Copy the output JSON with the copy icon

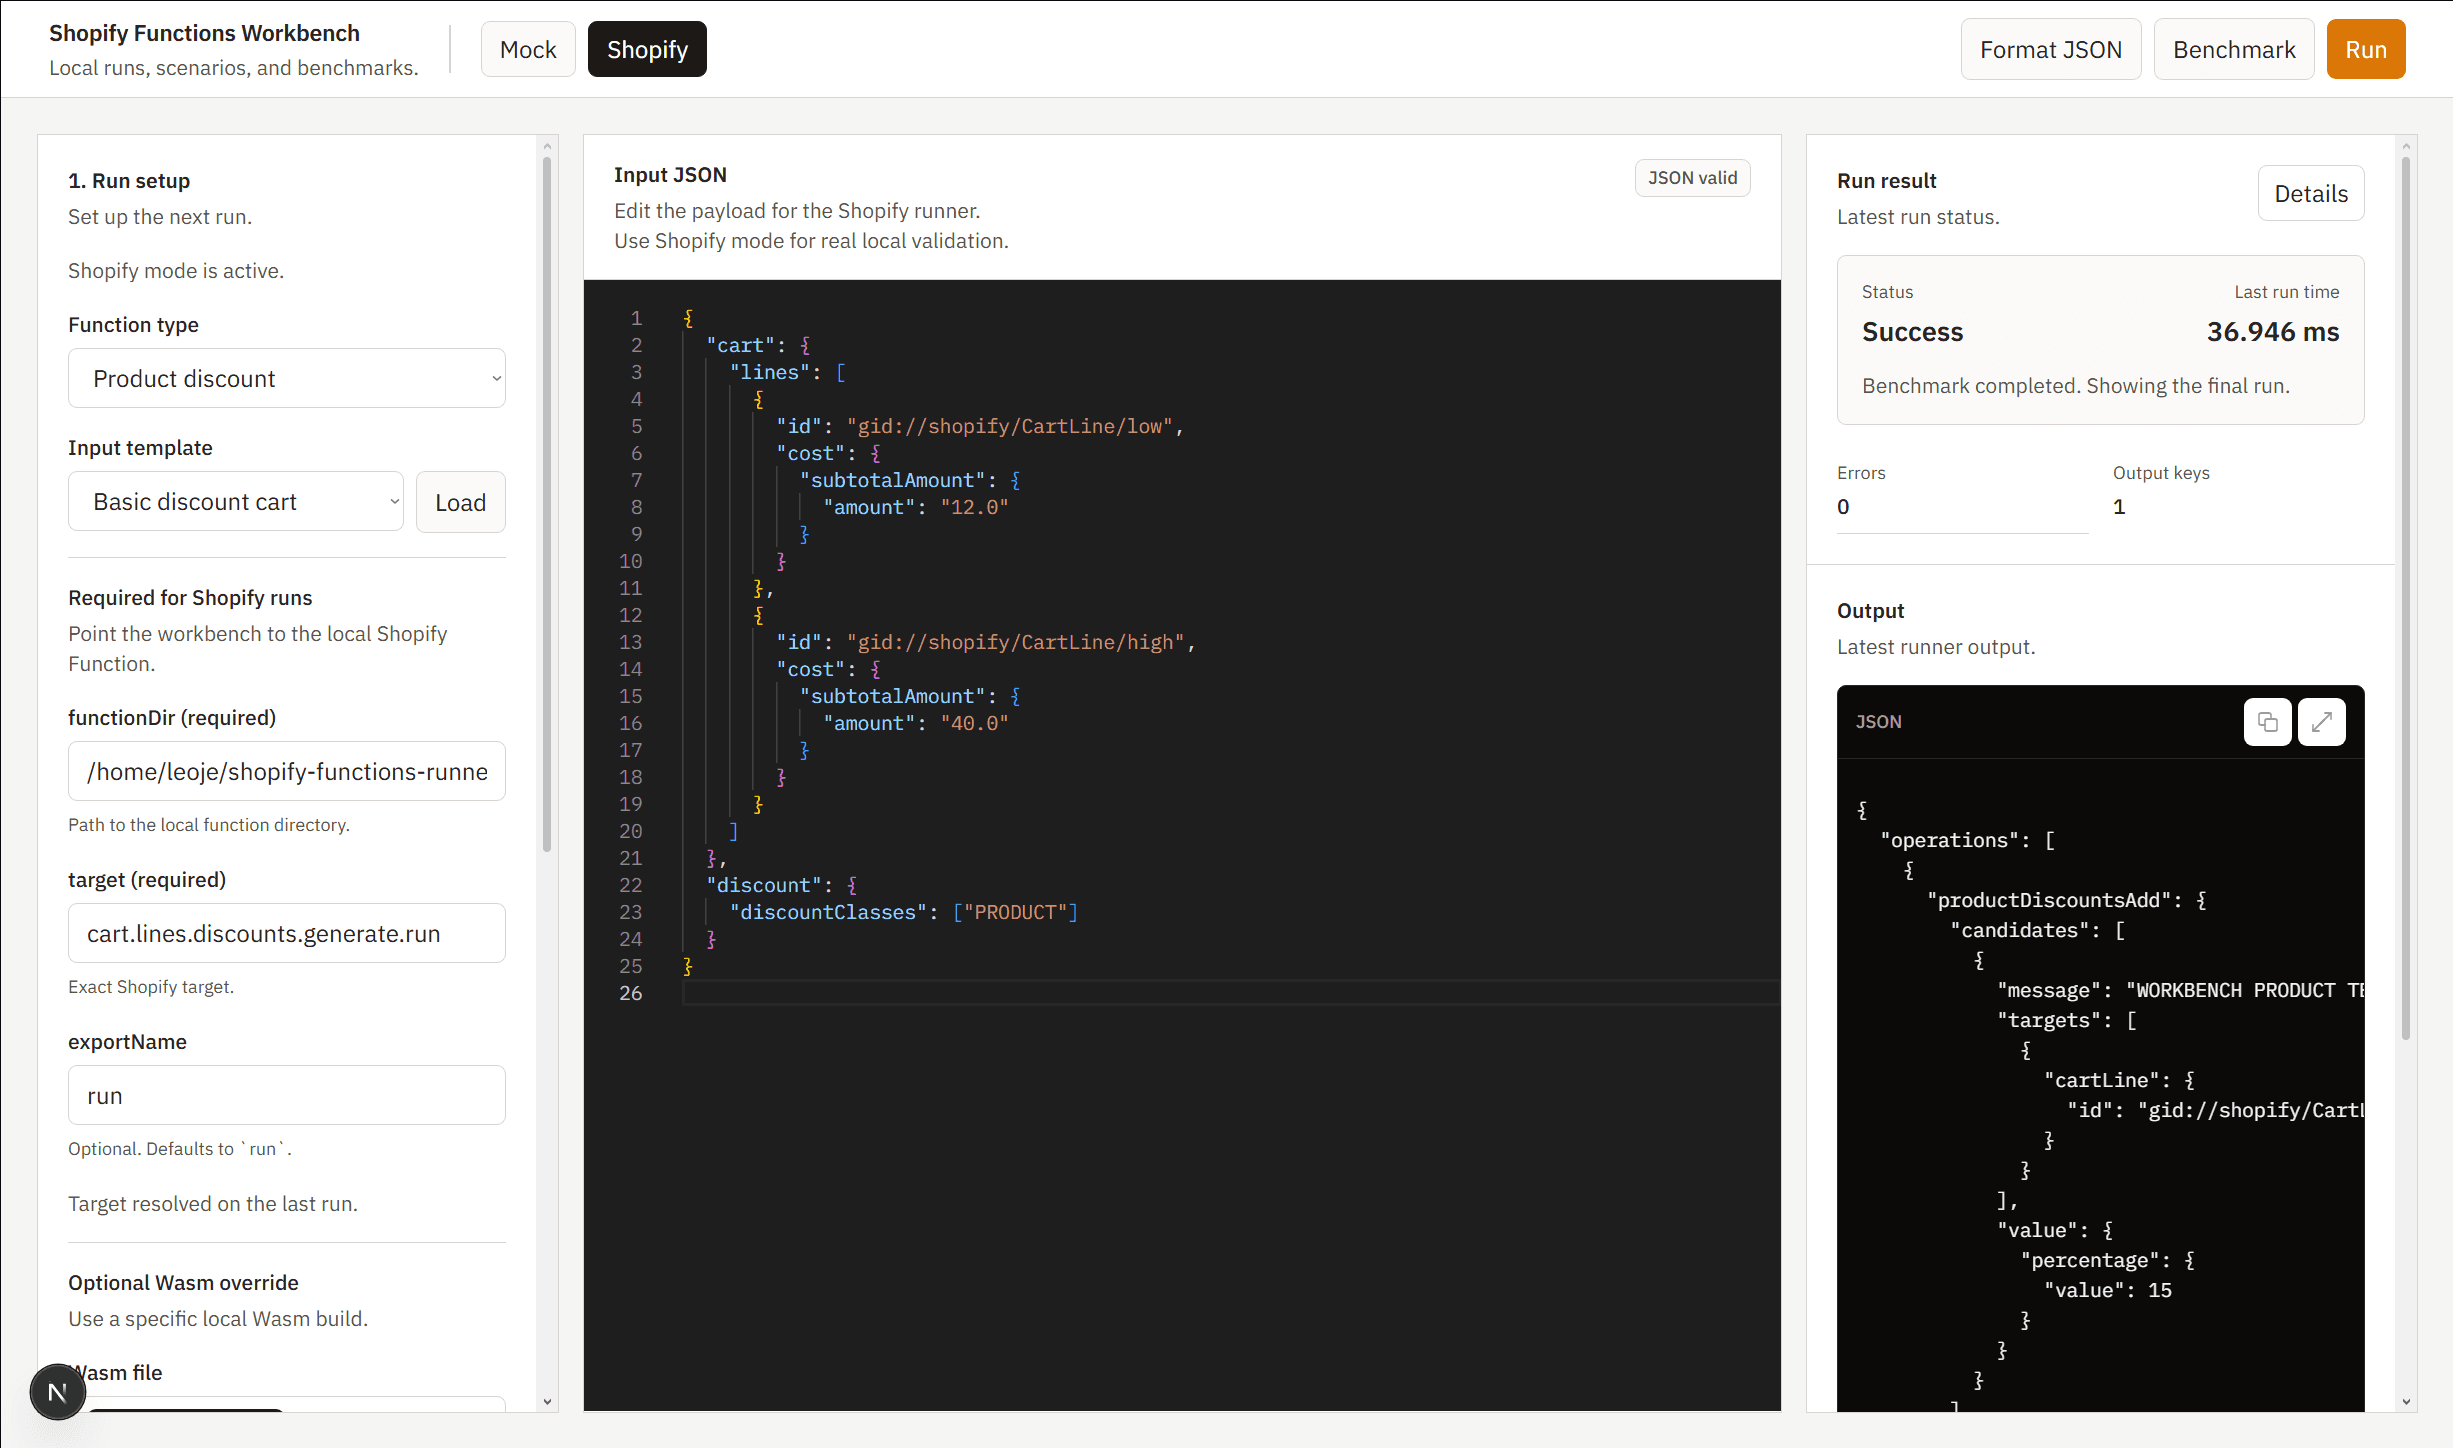coord(2267,722)
